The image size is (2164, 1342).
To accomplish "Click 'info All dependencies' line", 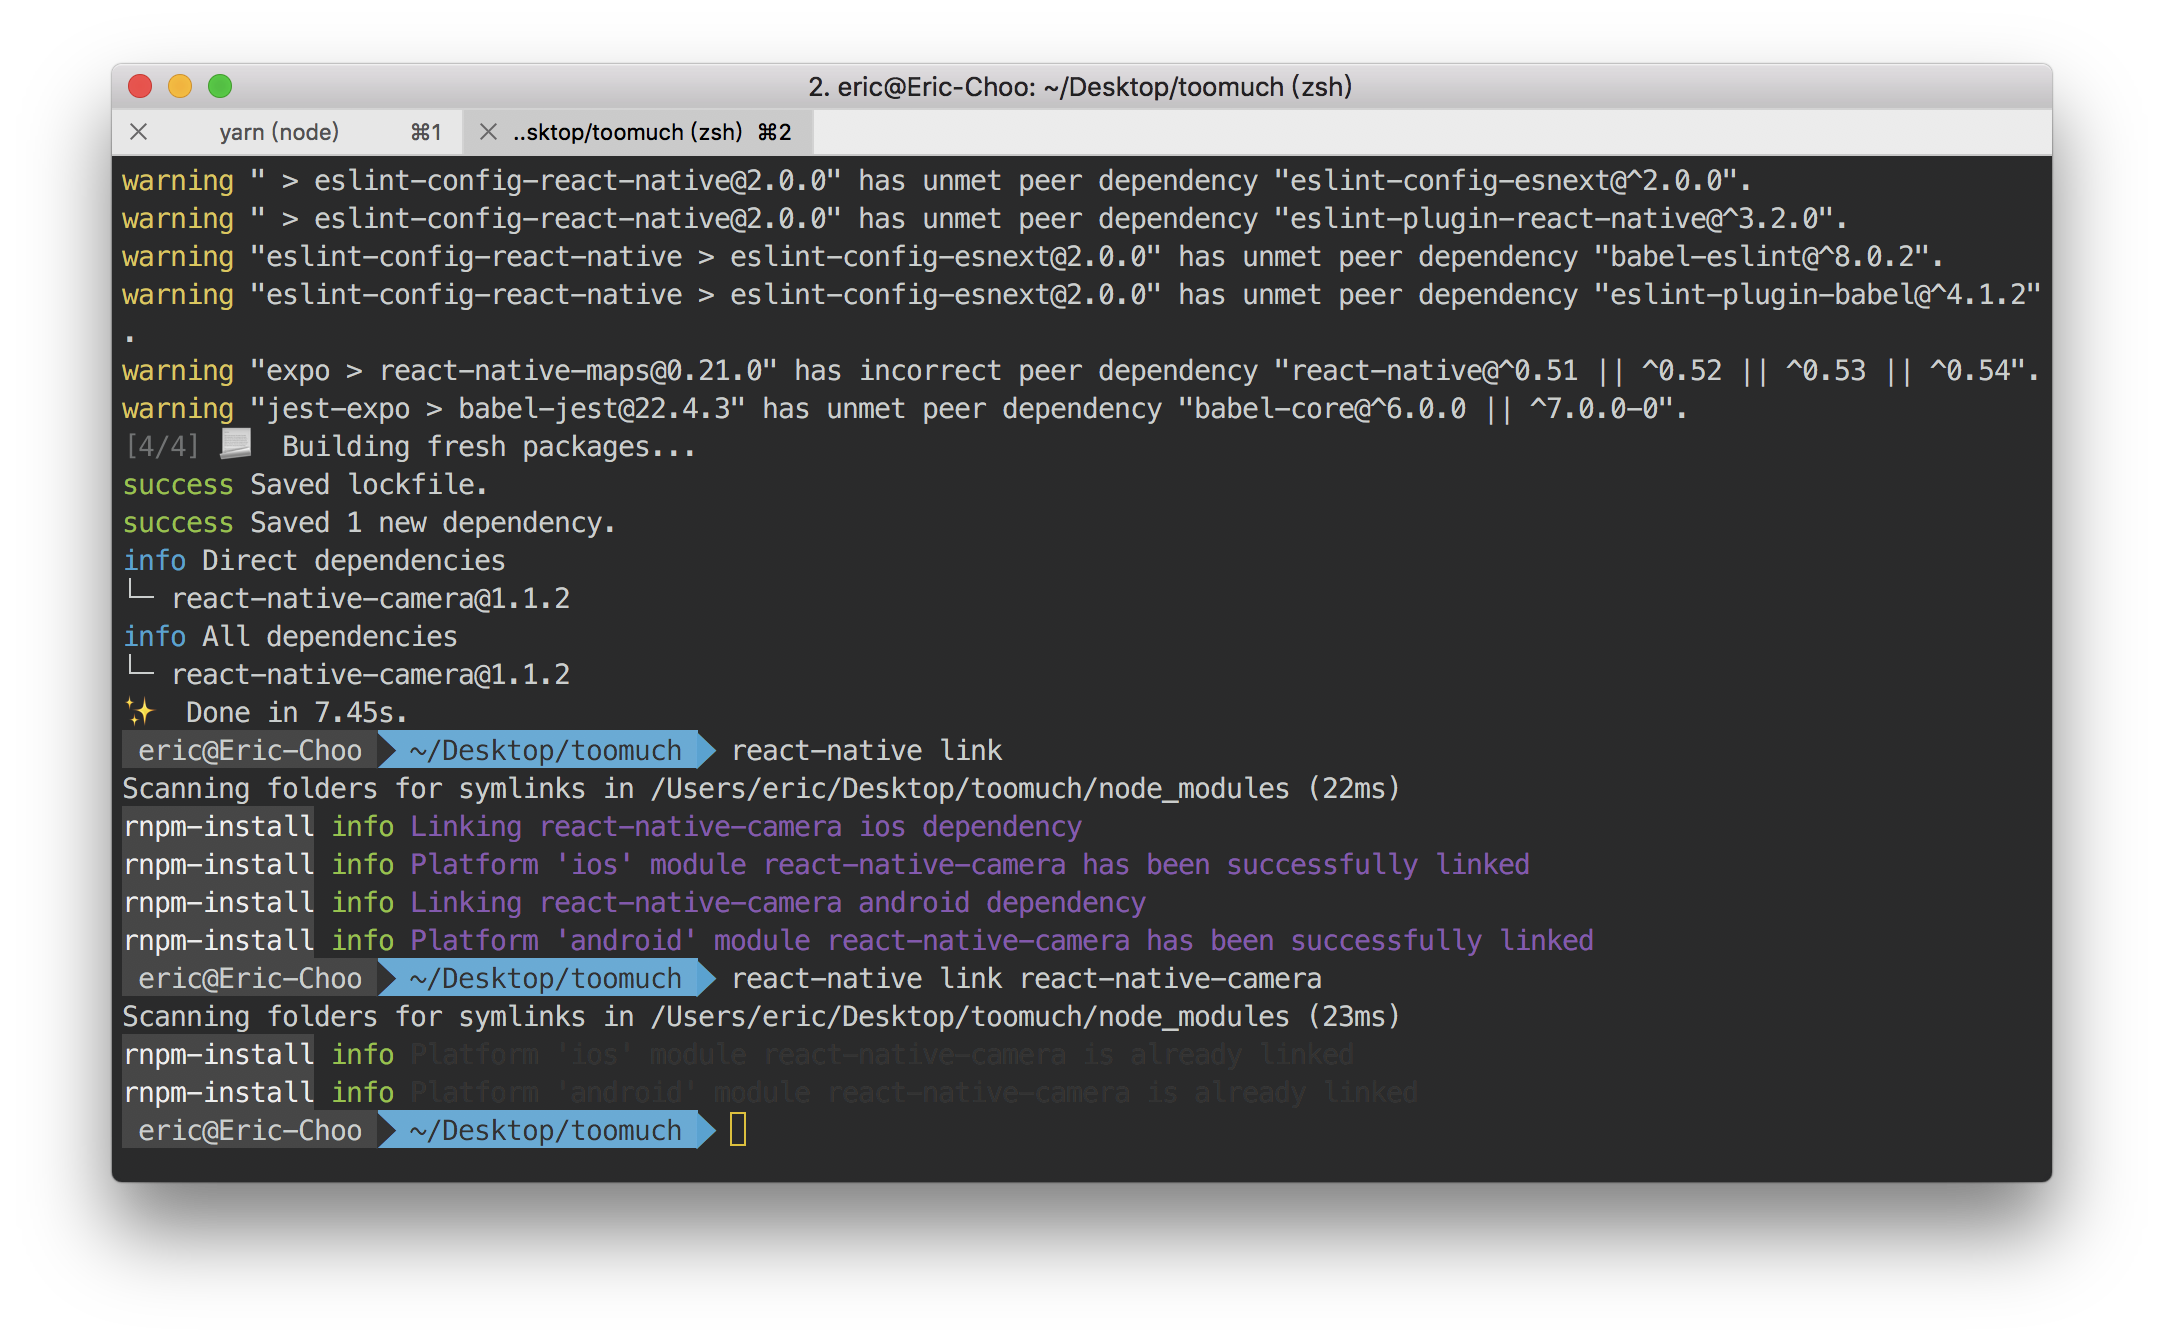I will click(290, 635).
